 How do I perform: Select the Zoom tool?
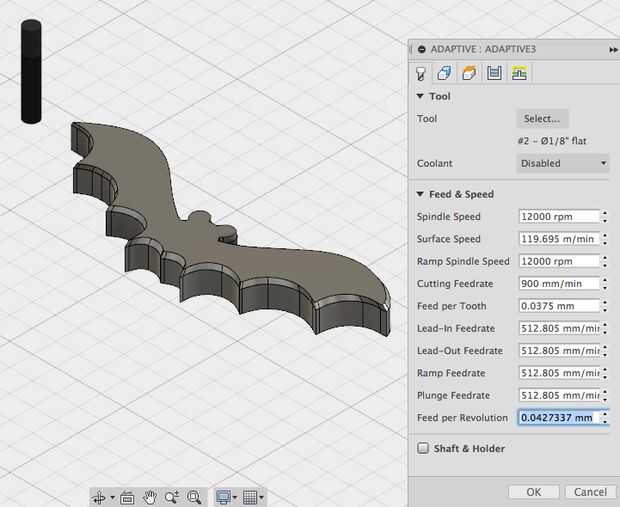[x=172, y=497]
